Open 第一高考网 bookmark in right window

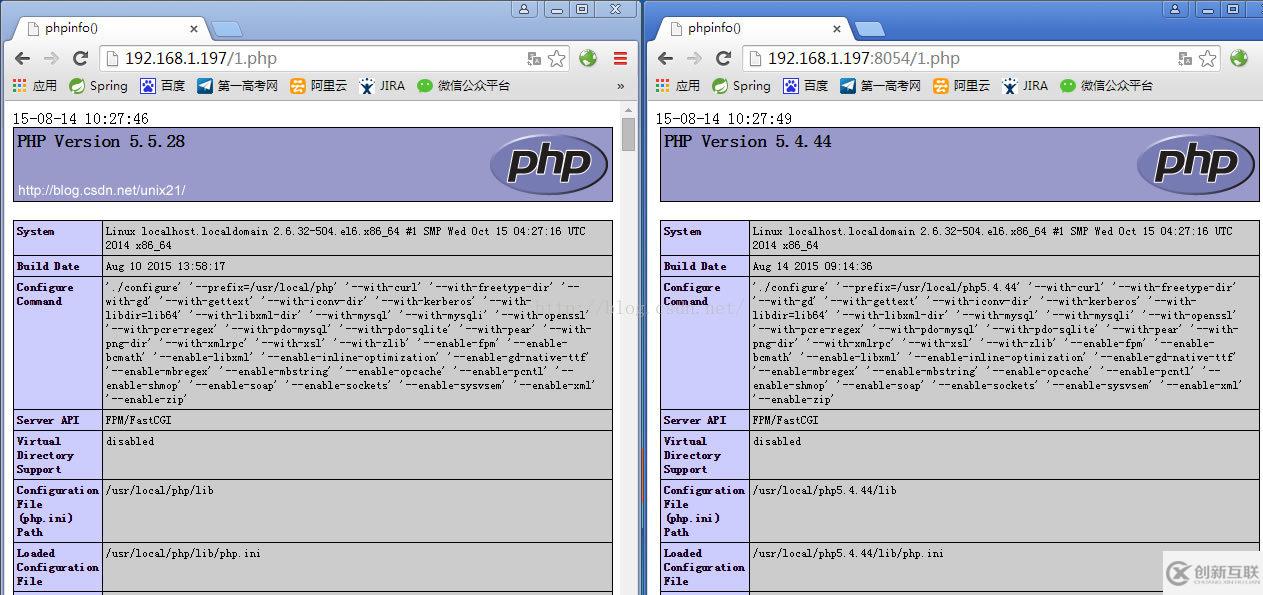click(x=880, y=86)
